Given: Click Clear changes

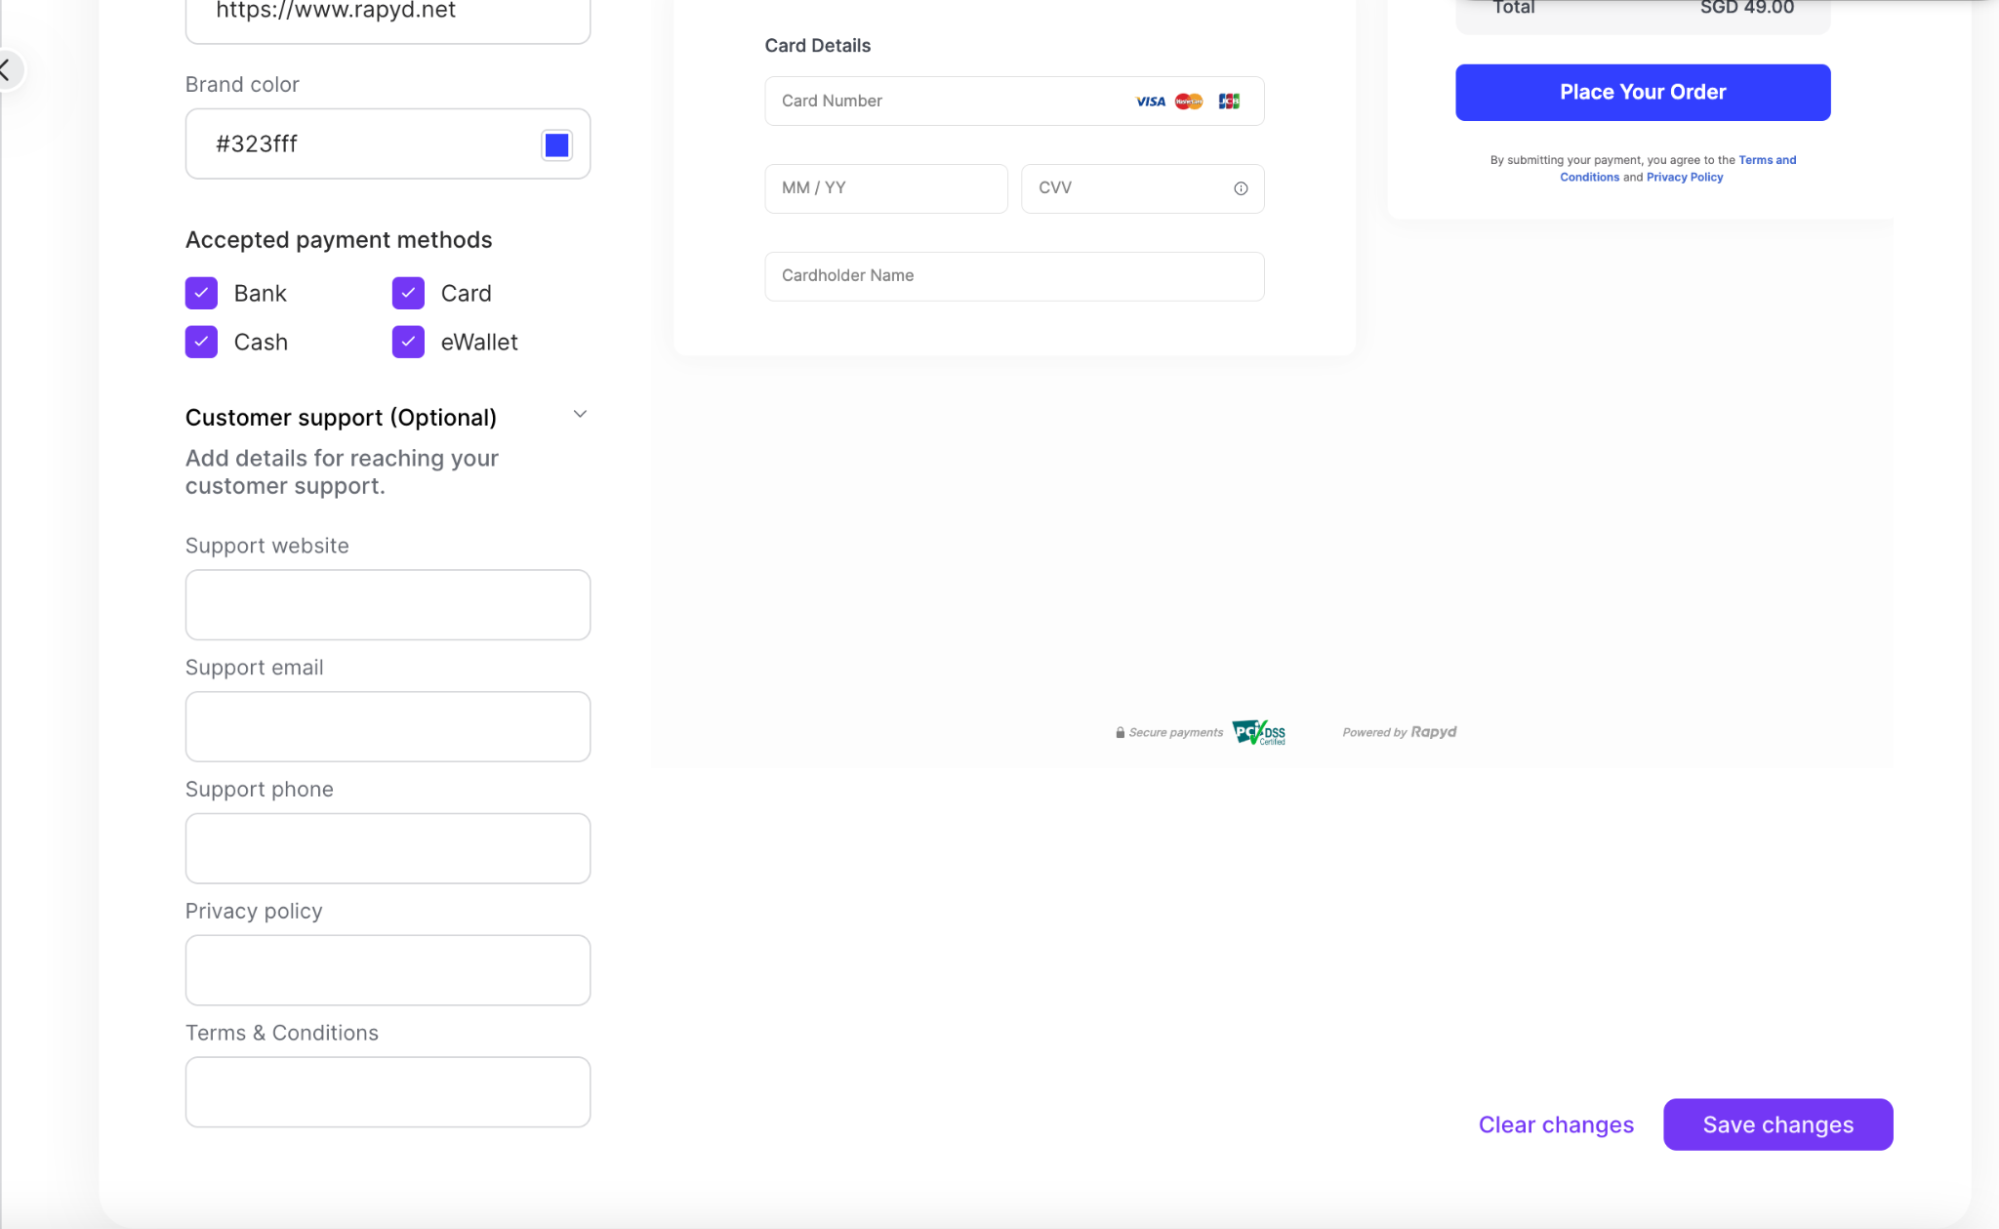Looking at the screenshot, I should [x=1556, y=1124].
